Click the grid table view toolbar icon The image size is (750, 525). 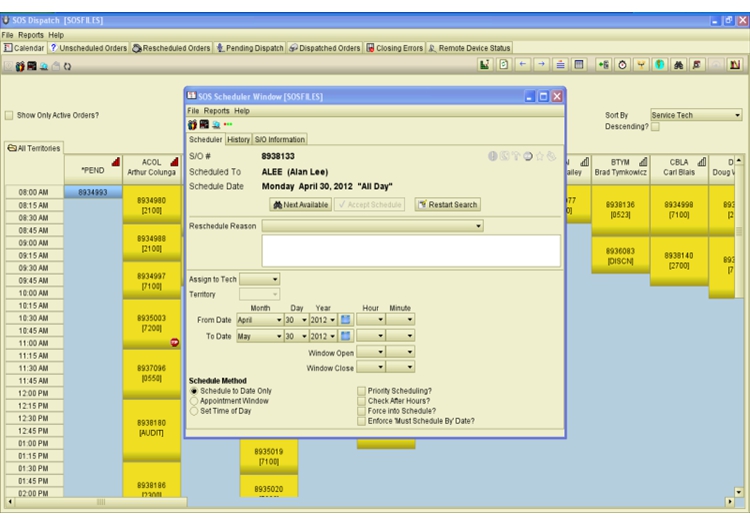(579, 65)
